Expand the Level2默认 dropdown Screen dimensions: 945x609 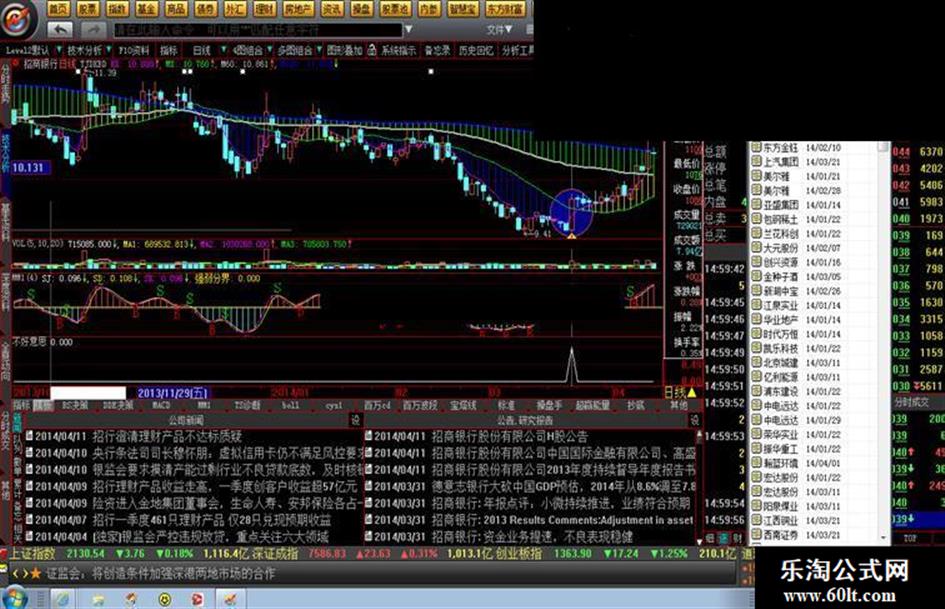[x=59, y=50]
